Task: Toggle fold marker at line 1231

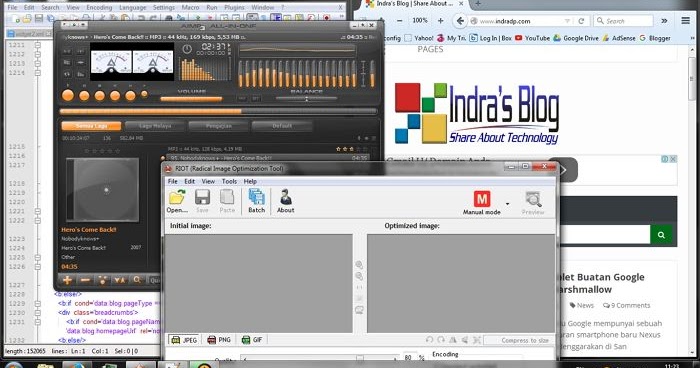Action: [38, 322]
